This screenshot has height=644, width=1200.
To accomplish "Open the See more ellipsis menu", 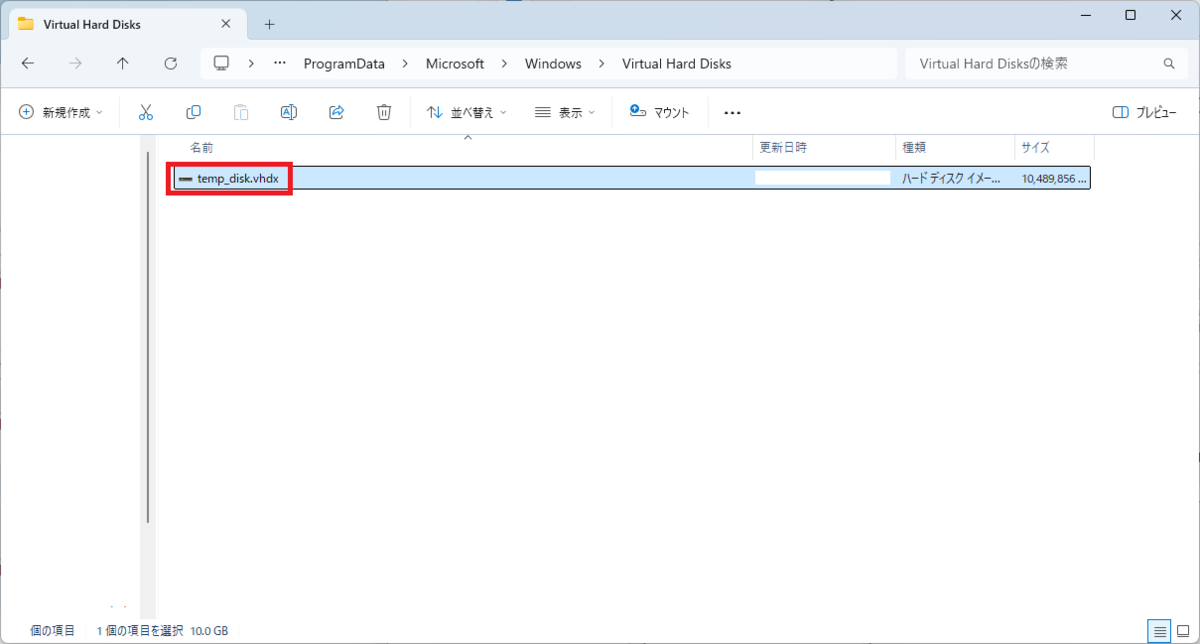I will click(732, 113).
